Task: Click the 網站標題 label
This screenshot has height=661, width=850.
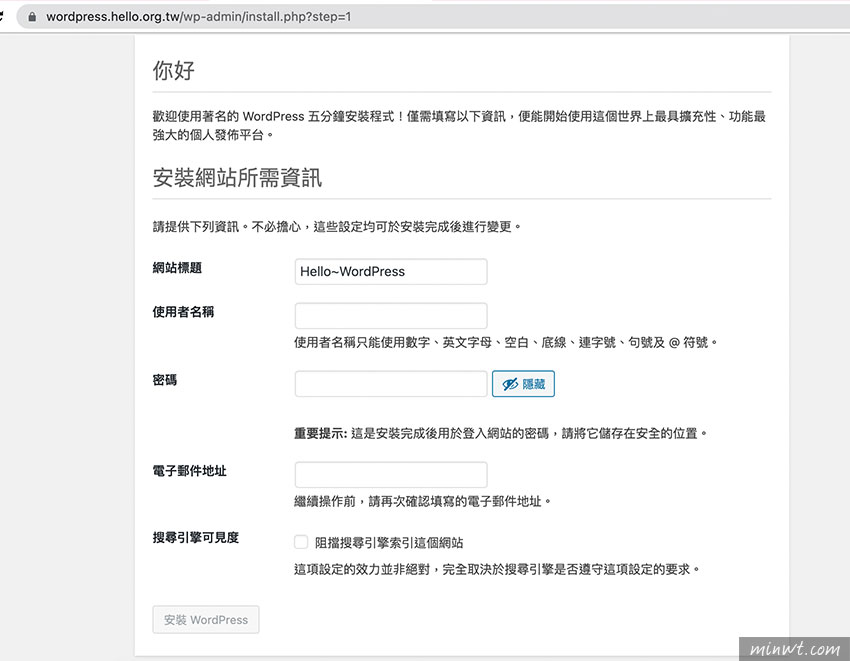Action: [177, 268]
